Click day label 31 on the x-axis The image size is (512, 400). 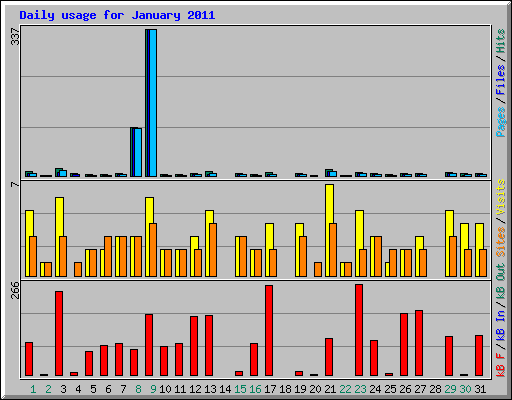pyautogui.click(x=480, y=389)
